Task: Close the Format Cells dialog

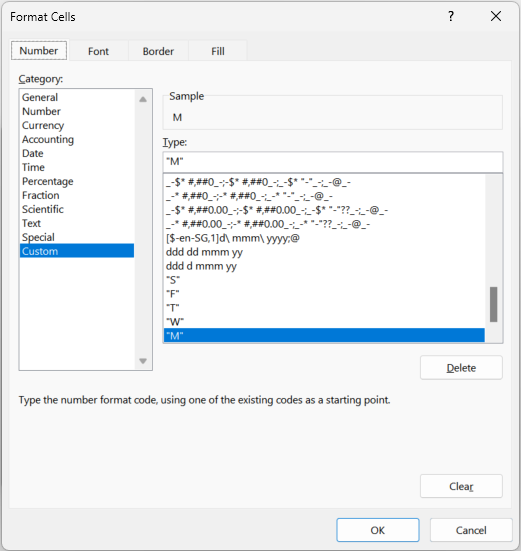Action: pyautogui.click(x=496, y=16)
